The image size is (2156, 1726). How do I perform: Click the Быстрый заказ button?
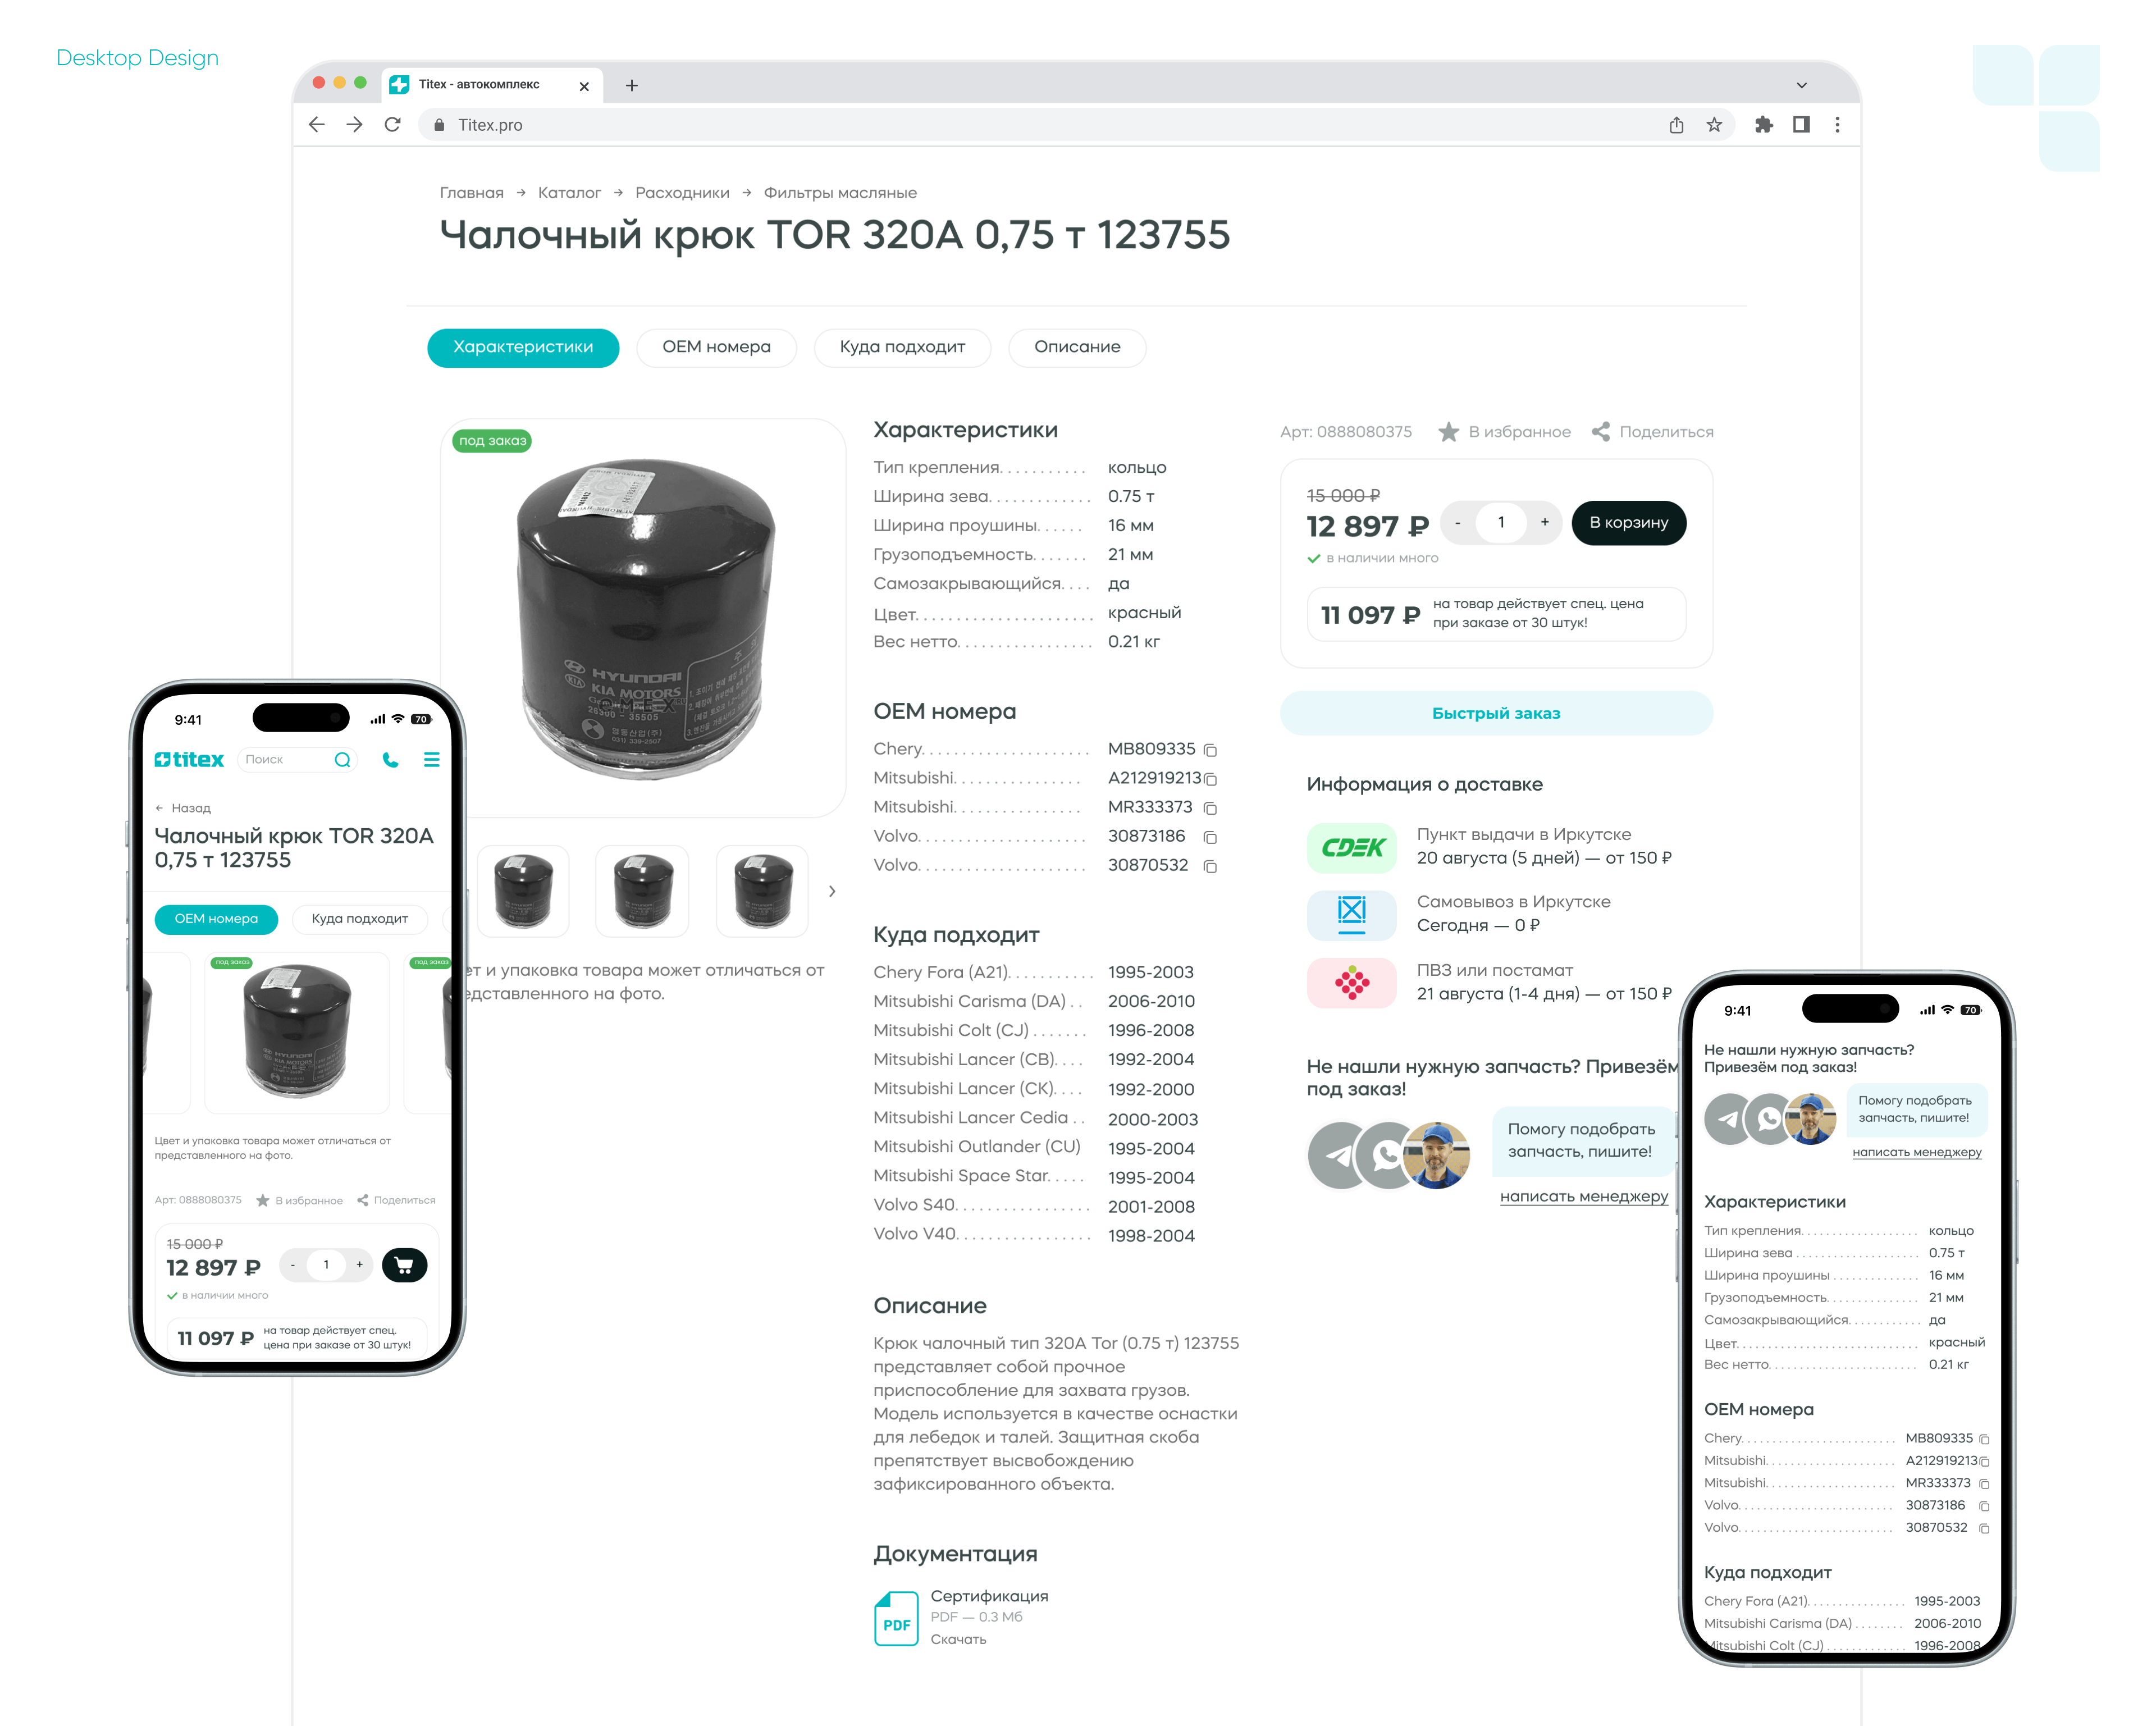pos(1496,713)
